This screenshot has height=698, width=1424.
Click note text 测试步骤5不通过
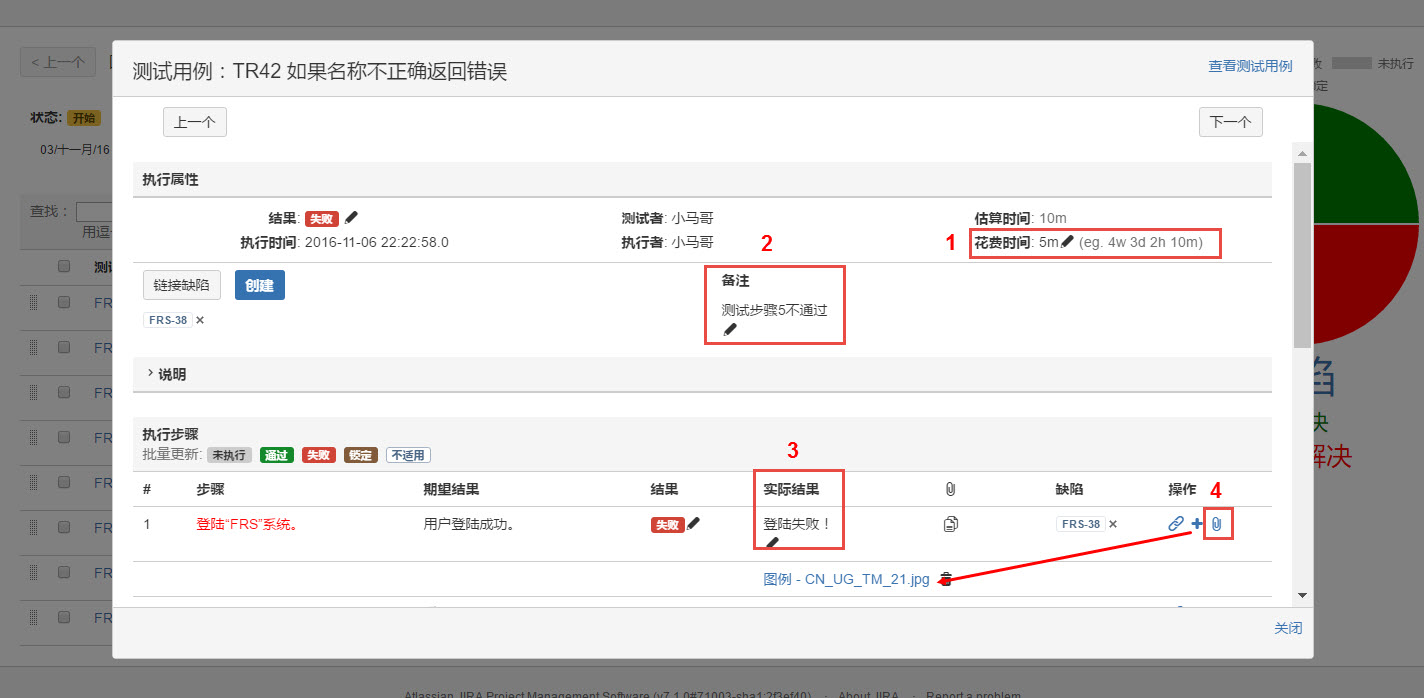tap(775, 310)
